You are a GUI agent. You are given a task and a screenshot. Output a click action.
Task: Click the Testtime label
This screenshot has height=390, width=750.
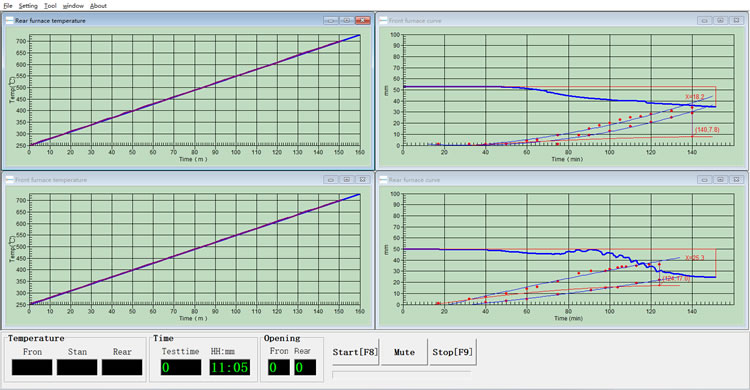tap(180, 351)
